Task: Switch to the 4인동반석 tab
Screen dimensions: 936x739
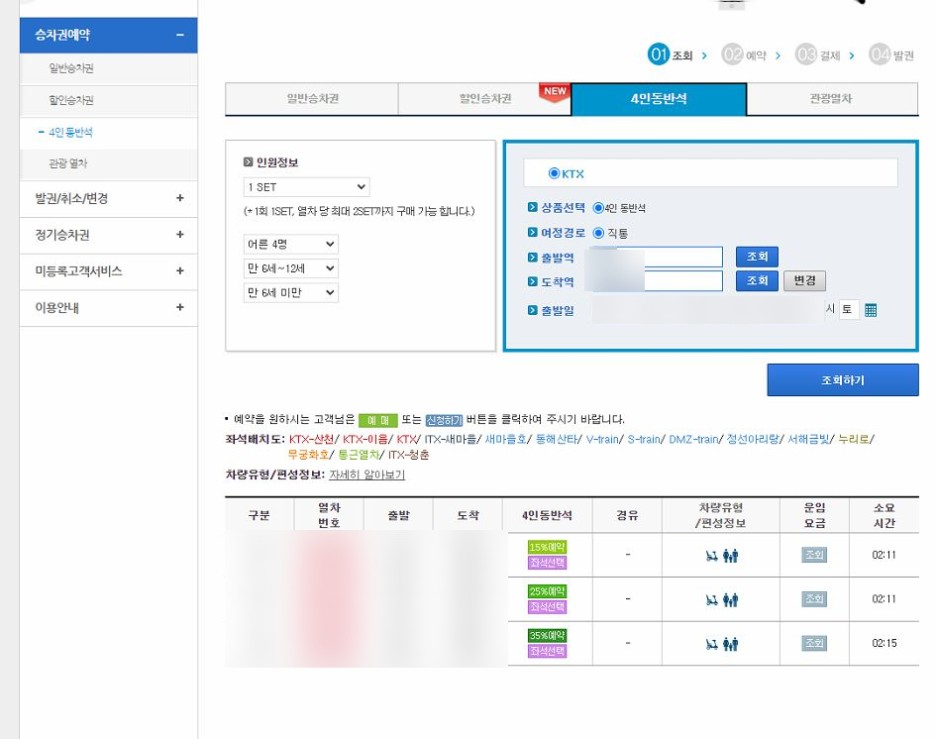Action: click(x=658, y=98)
